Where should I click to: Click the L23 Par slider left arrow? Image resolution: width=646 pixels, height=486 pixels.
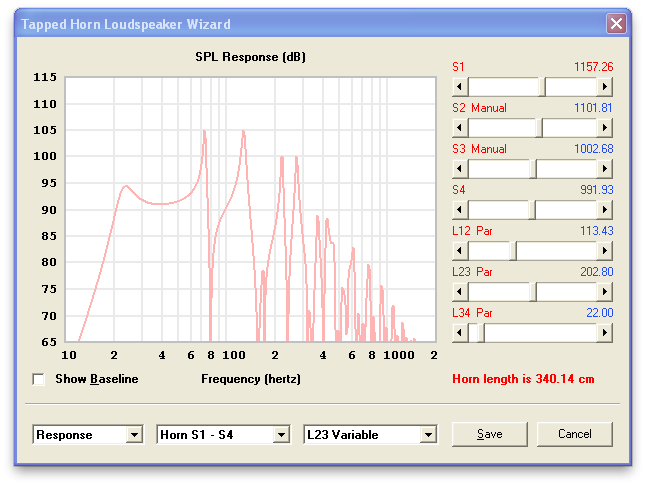460,292
